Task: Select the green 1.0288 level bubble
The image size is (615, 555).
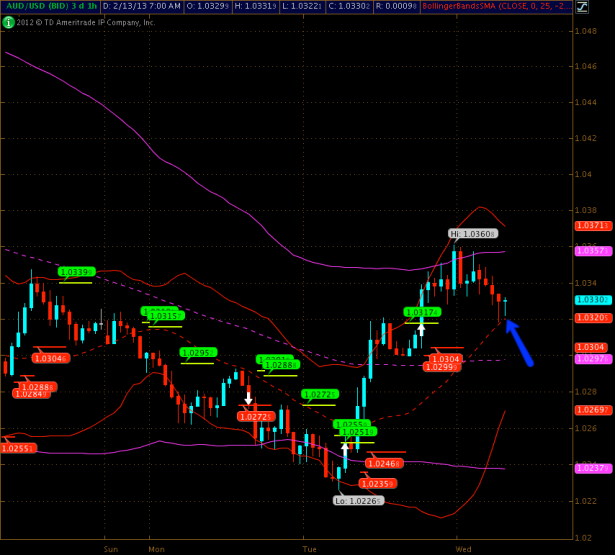Action: tap(281, 365)
